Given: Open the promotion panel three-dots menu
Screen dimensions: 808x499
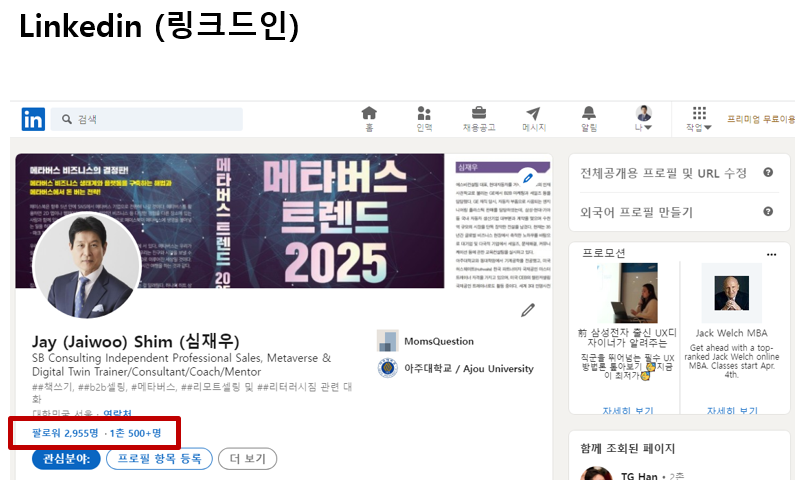Looking at the screenshot, I should (771, 254).
